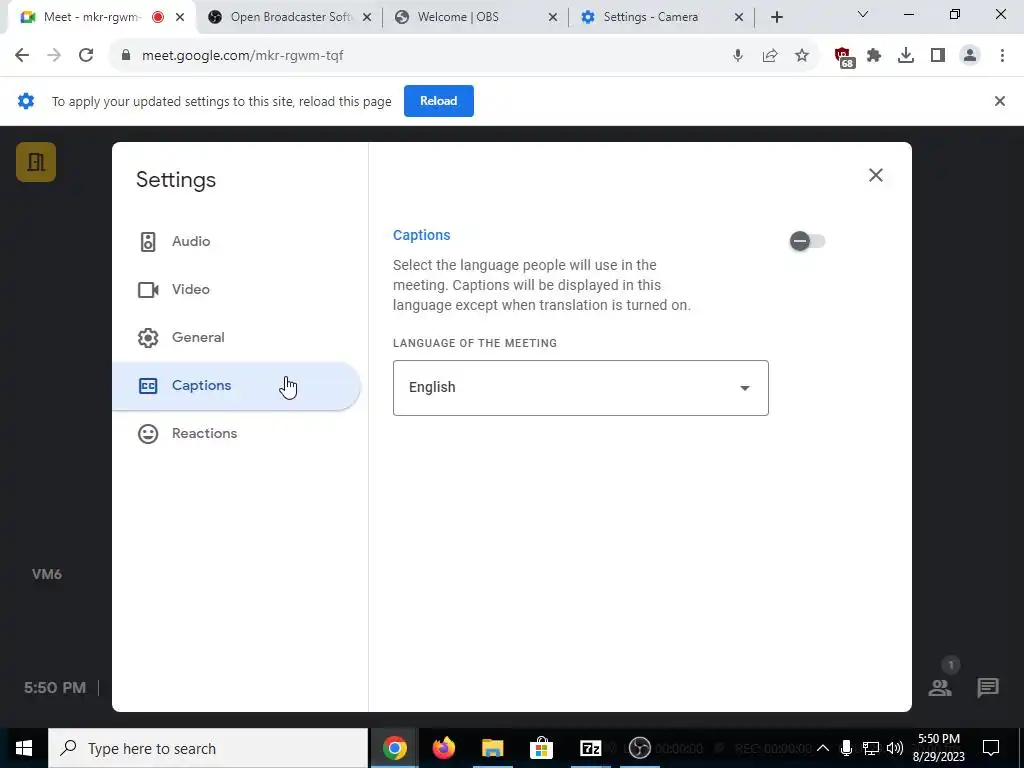Open the Windows notification center icon

991,748
